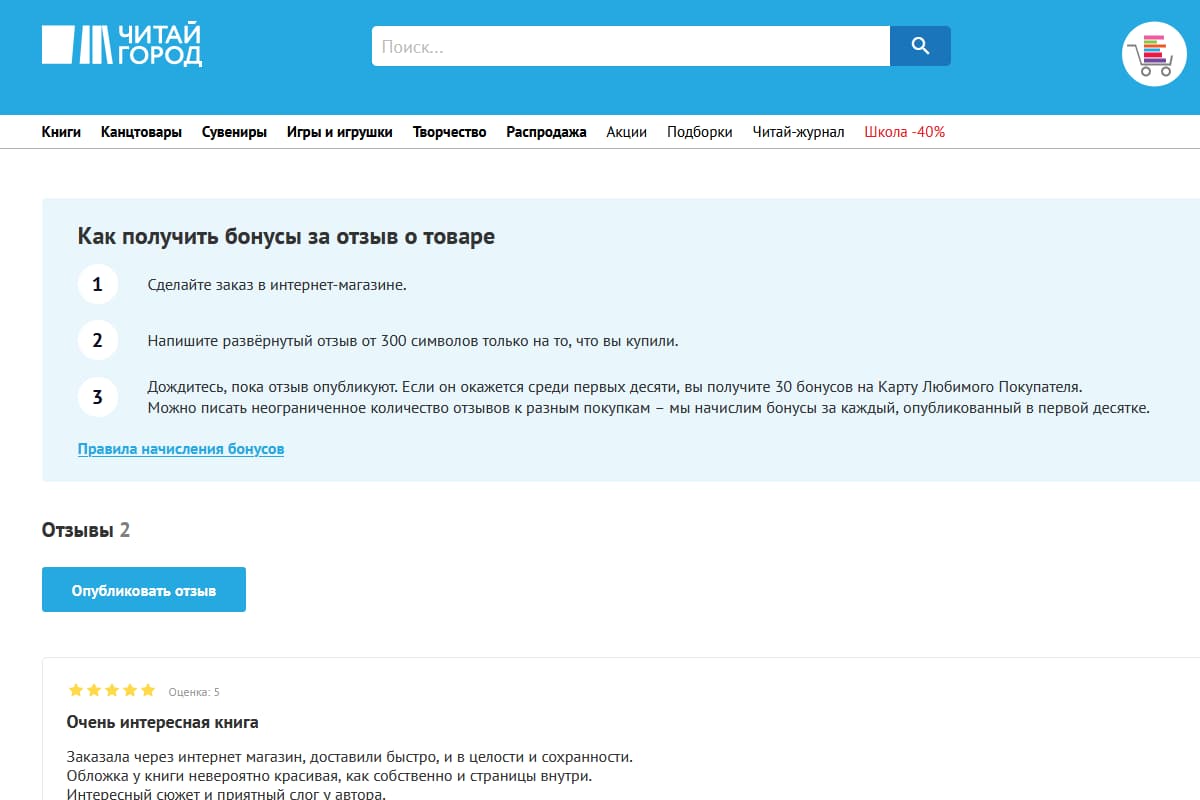The height and width of the screenshot is (800, 1200).
Task: Go to Сувениры category
Action: [234, 132]
